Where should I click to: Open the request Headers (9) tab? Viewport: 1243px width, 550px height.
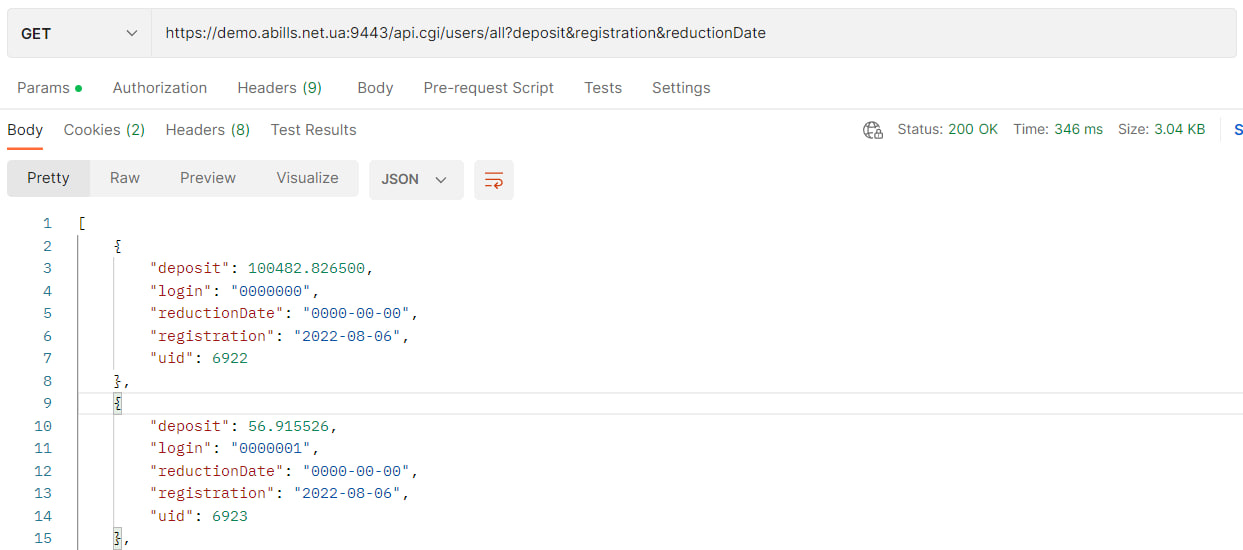pos(279,88)
